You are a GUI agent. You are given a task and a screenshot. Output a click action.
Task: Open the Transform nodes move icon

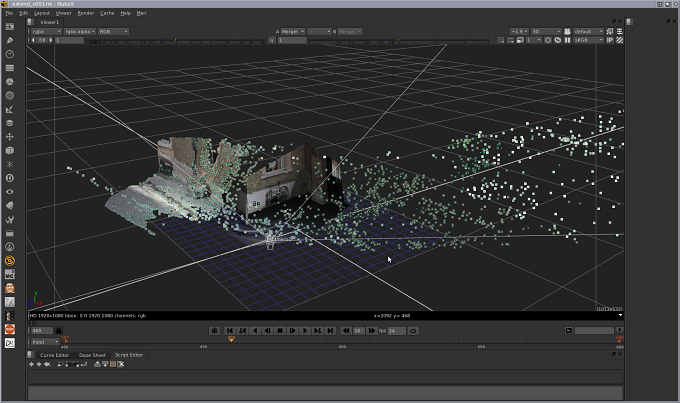(10, 137)
